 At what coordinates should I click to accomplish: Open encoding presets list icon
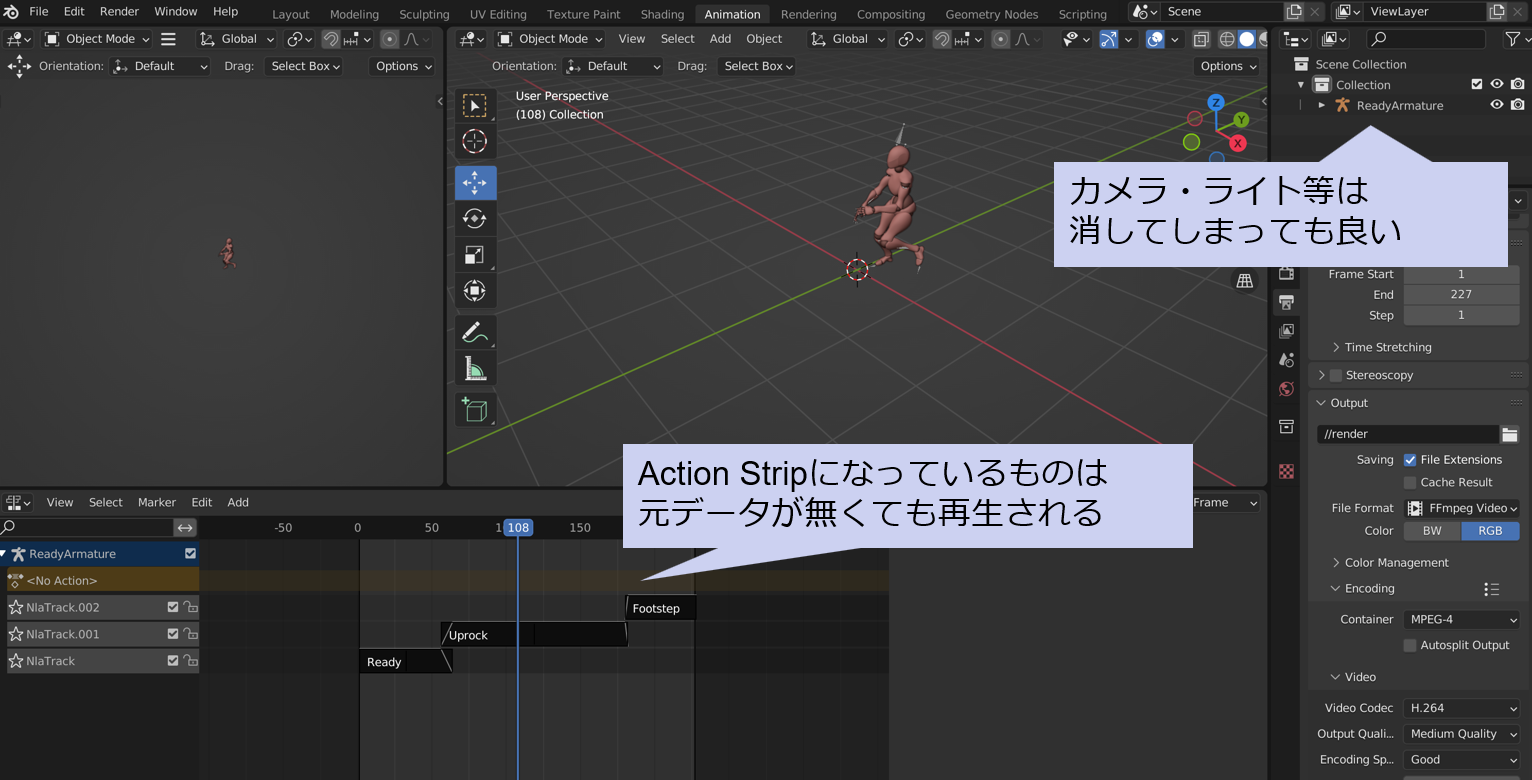tap(1492, 589)
